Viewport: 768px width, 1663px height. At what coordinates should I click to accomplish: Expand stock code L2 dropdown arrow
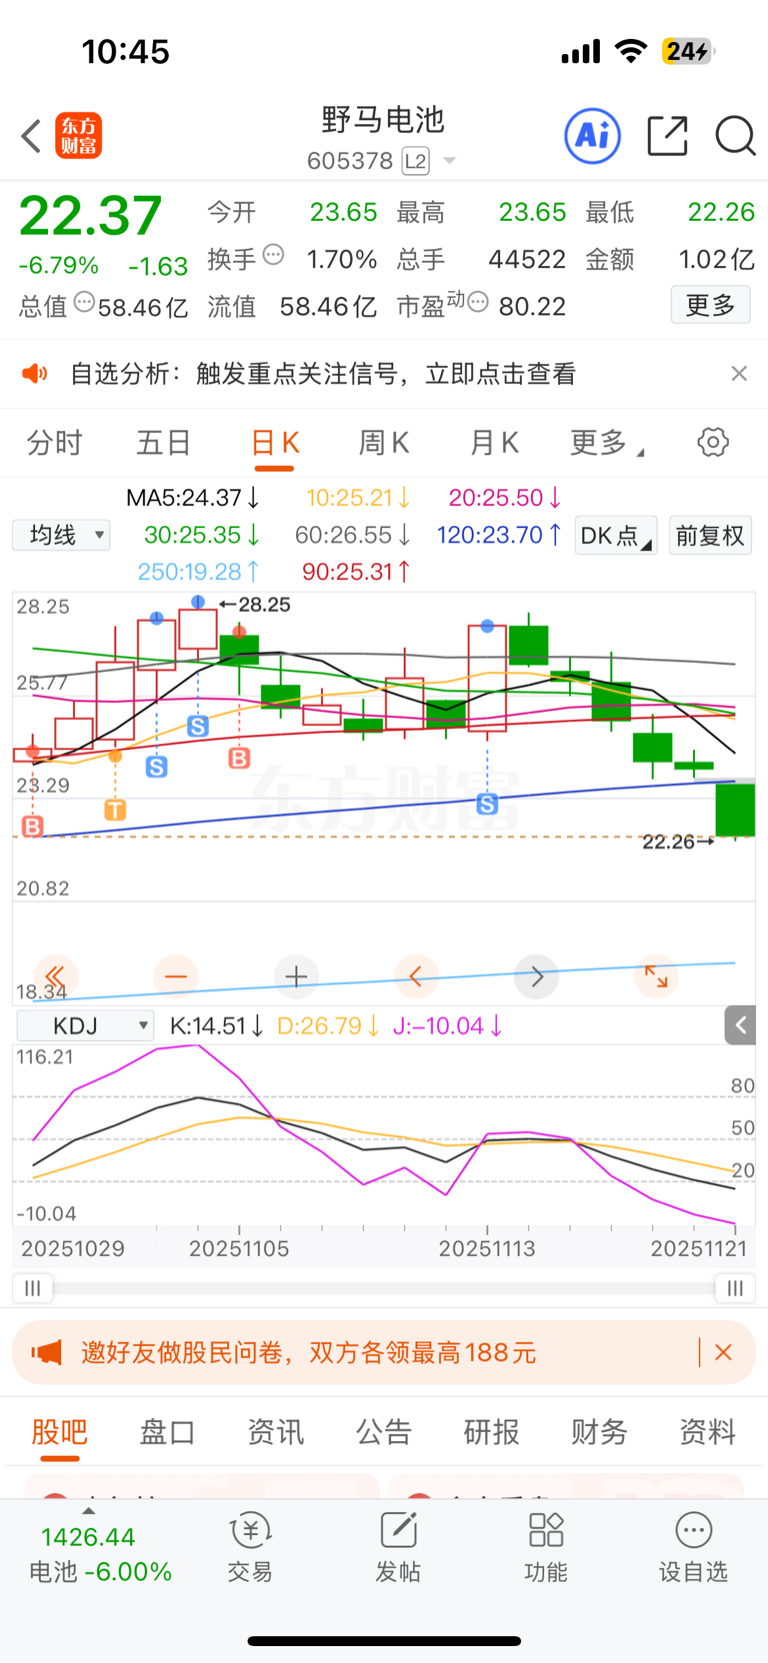pos(449,161)
